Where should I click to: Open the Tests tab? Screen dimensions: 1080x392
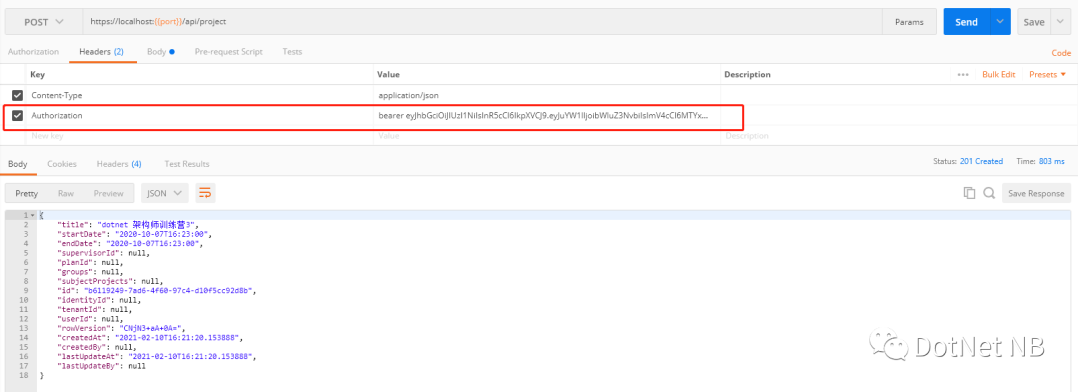point(292,52)
